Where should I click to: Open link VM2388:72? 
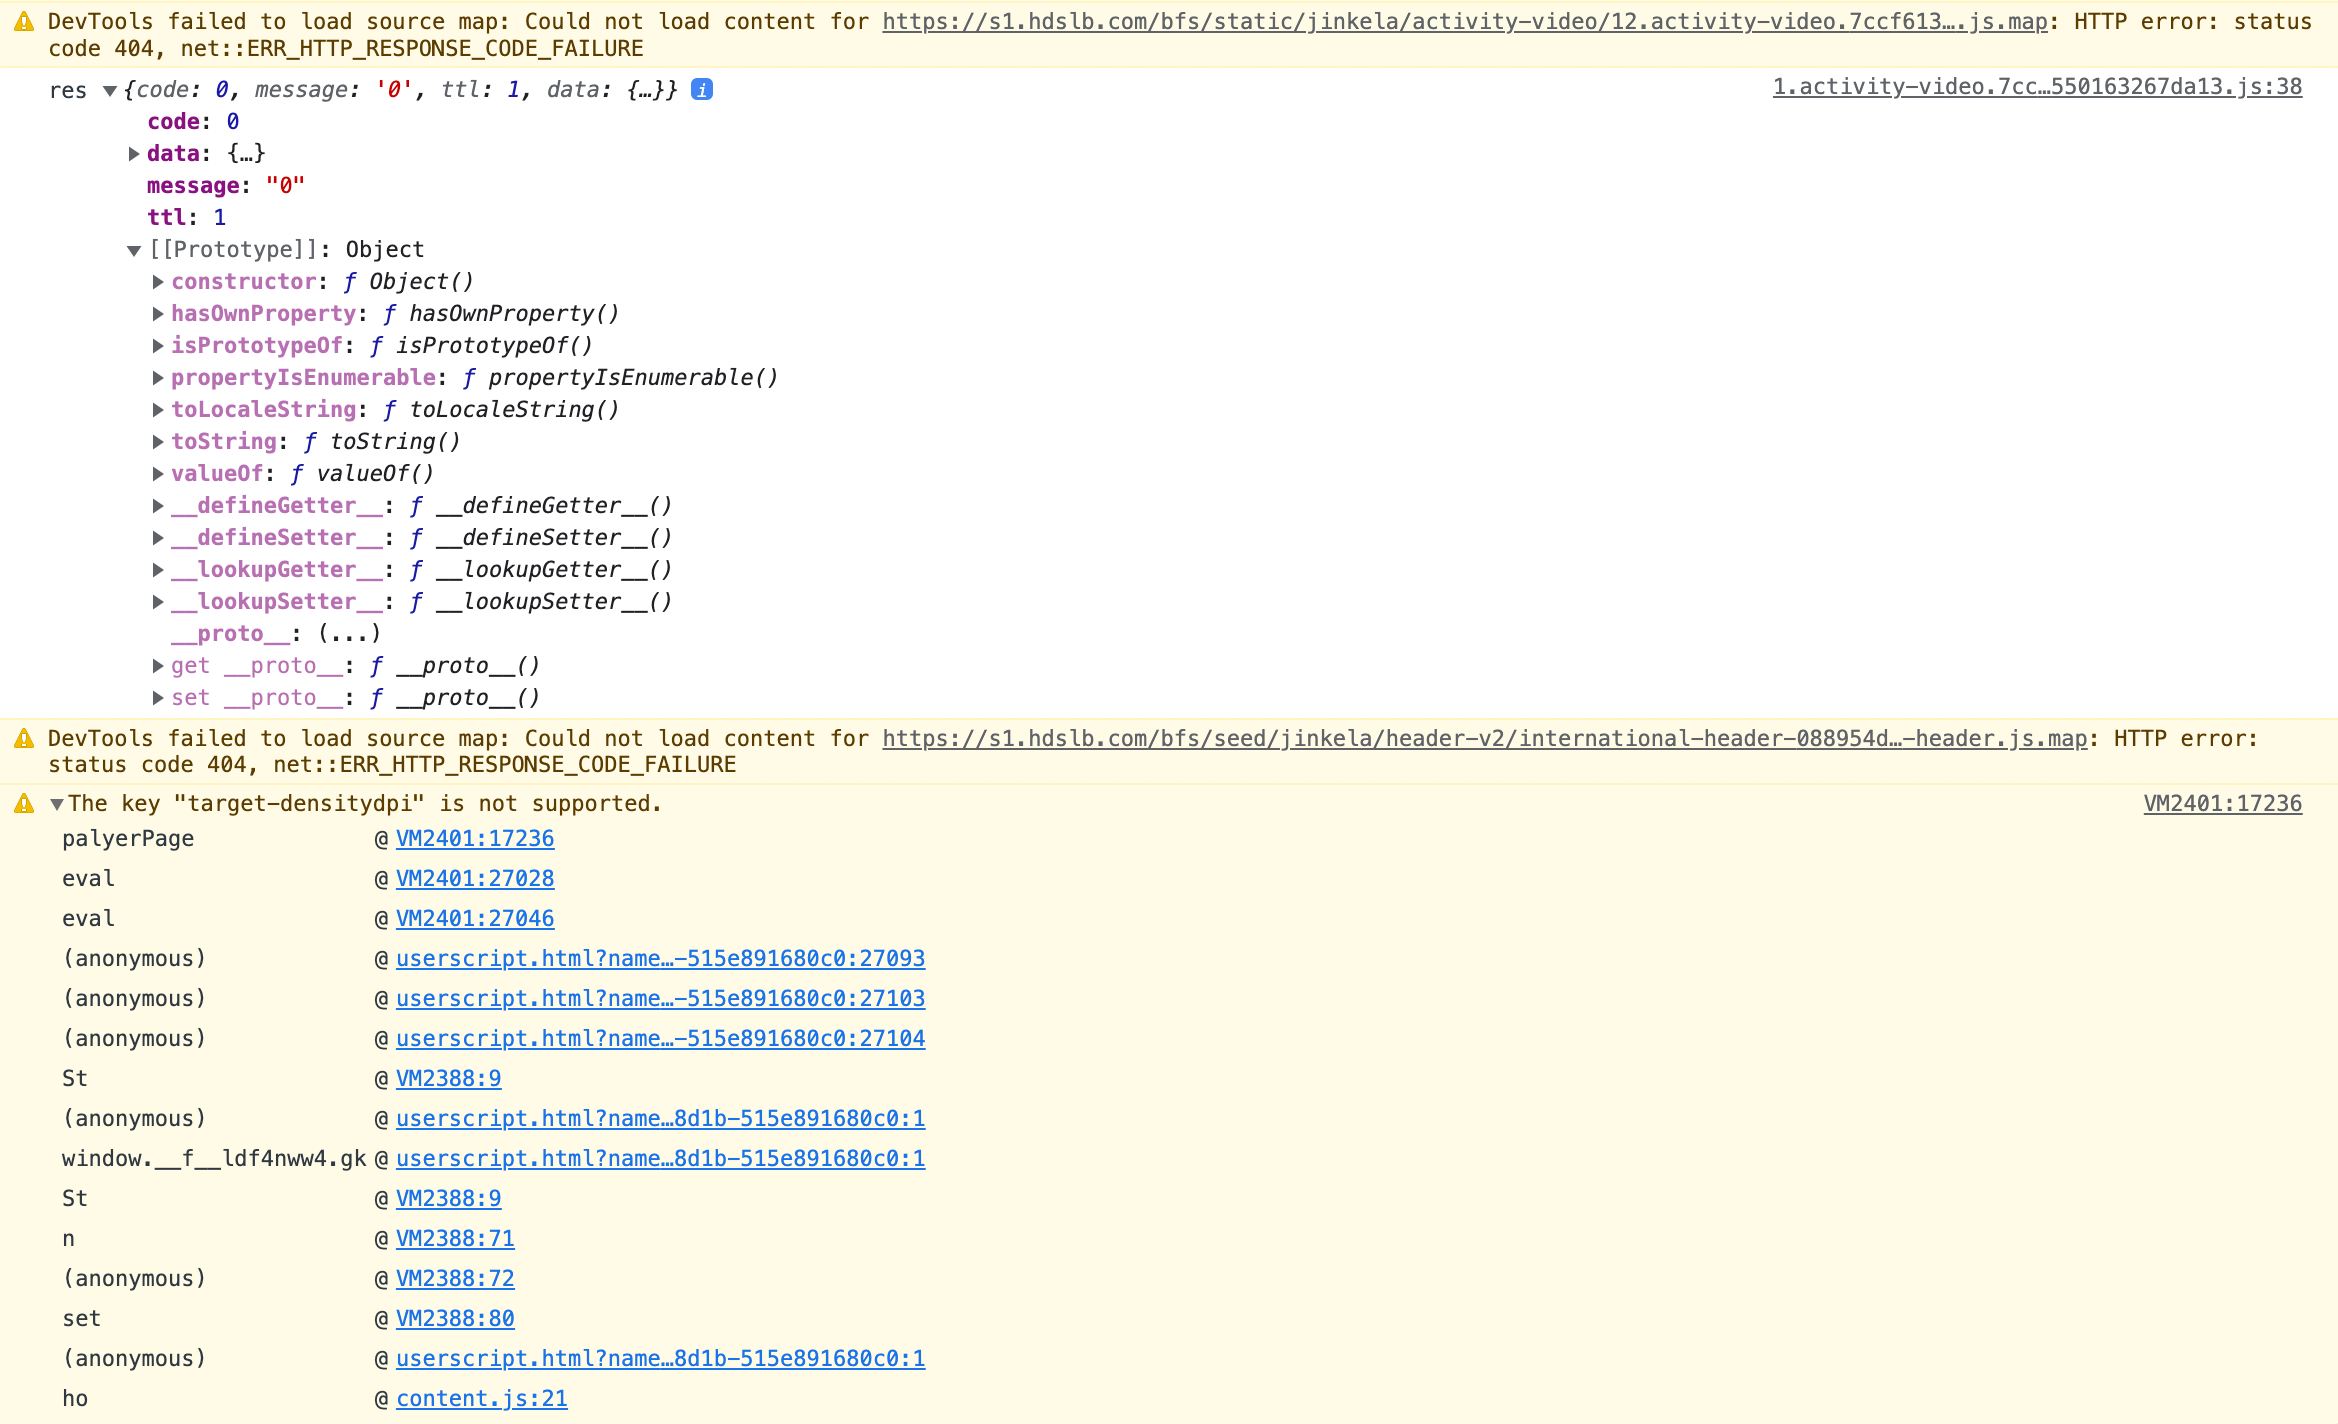(x=455, y=1279)
